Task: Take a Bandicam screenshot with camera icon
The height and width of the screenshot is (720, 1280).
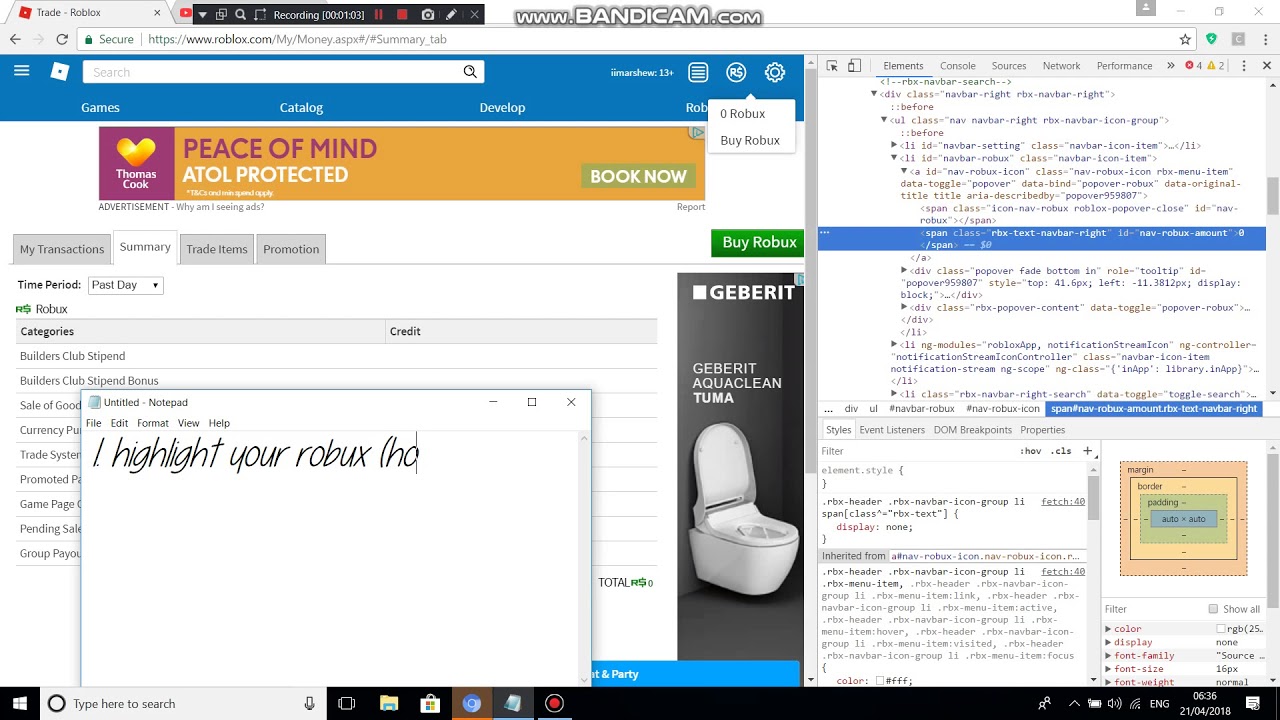Action: tap(428, 14)
